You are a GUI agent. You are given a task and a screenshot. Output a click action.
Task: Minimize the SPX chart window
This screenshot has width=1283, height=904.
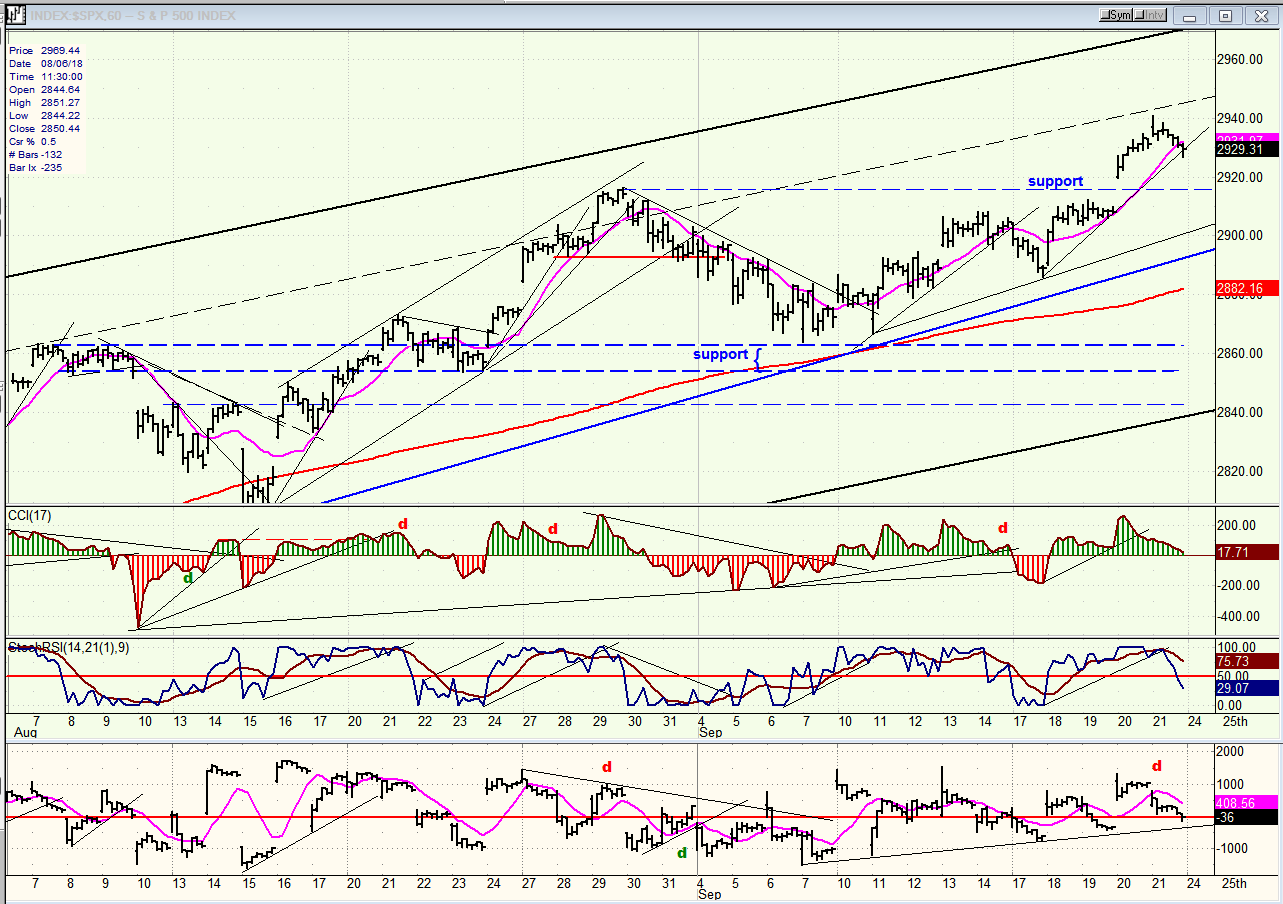(x=1192, y=15)
